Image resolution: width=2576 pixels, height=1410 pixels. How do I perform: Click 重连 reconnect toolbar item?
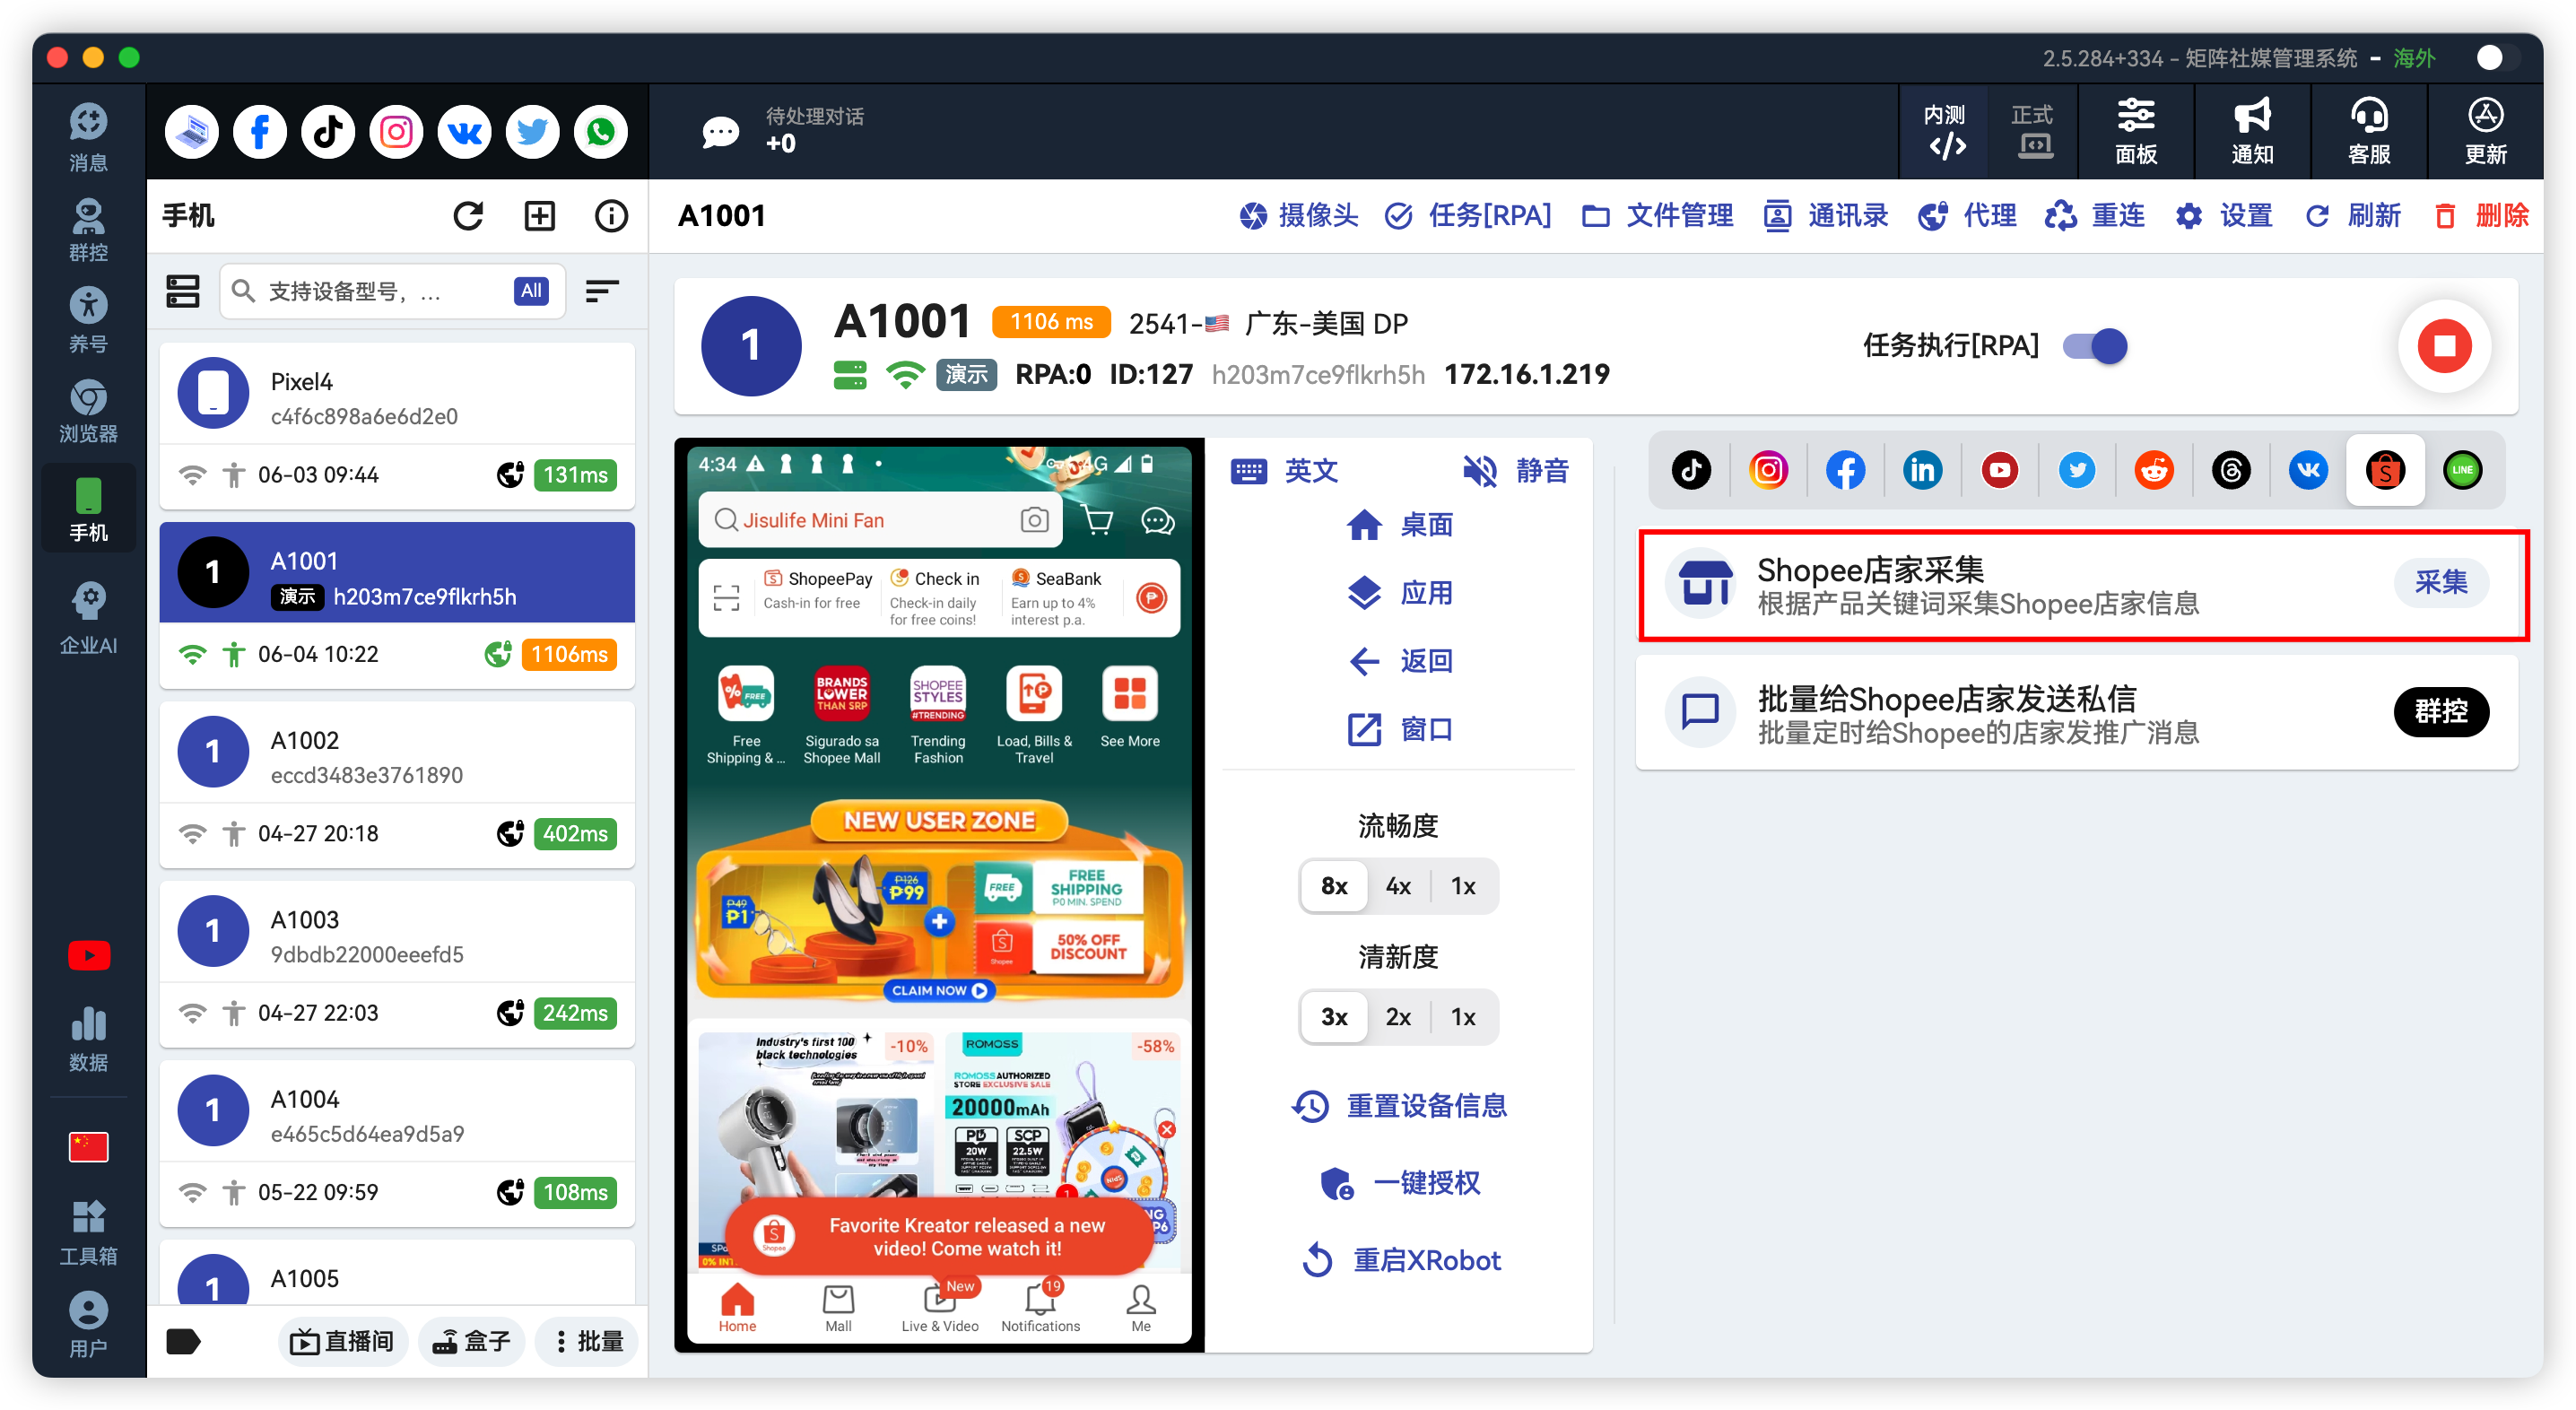point(2095,215)
